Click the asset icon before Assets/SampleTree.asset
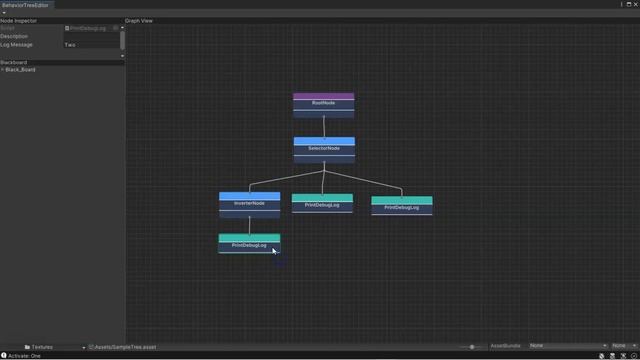Screen dimensions: 640x360 [x=91, y=347]
